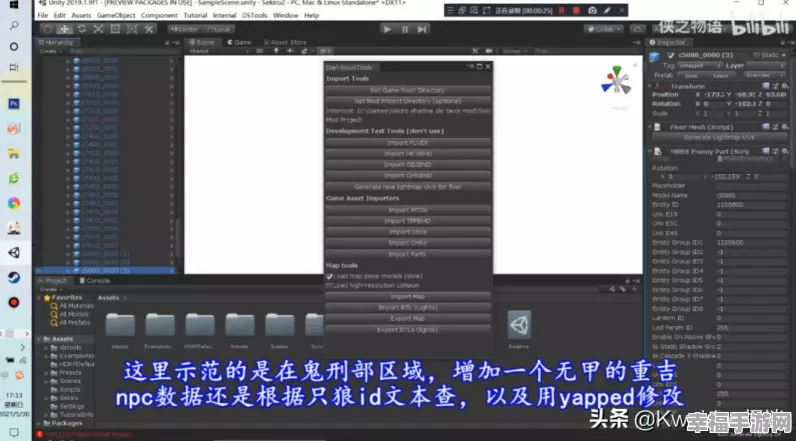Open the Tag dropdown in Inspector
Viewport: 796px width, 441px height.
click(700, 65)
